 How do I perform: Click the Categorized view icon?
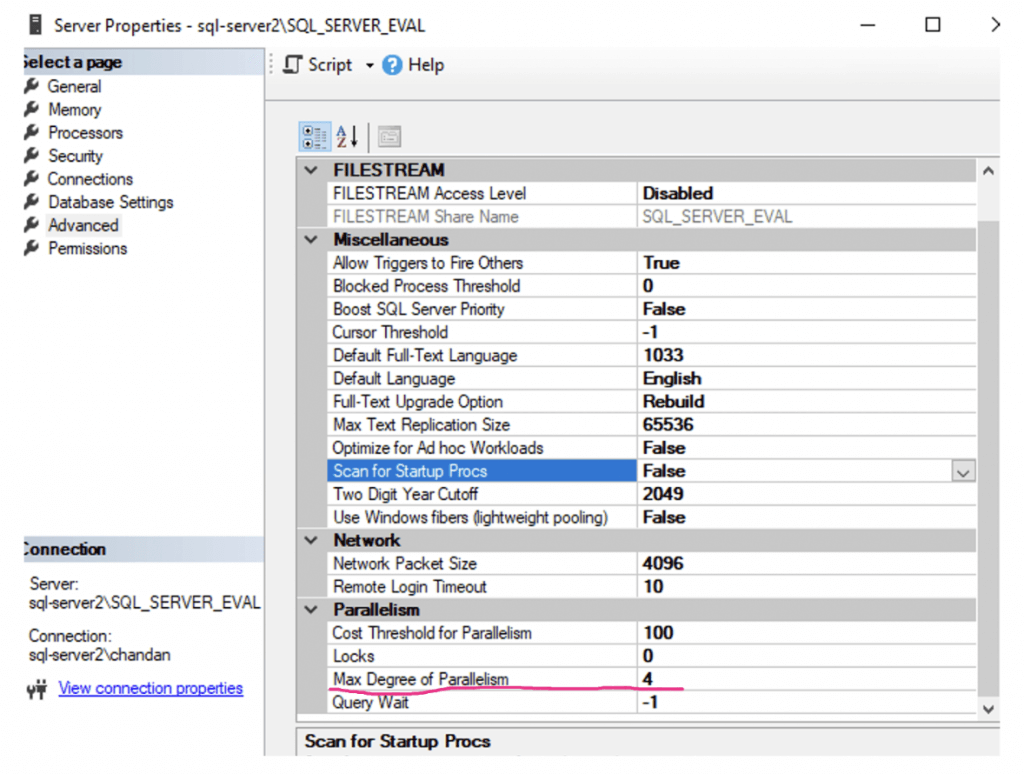coord(314,137)
